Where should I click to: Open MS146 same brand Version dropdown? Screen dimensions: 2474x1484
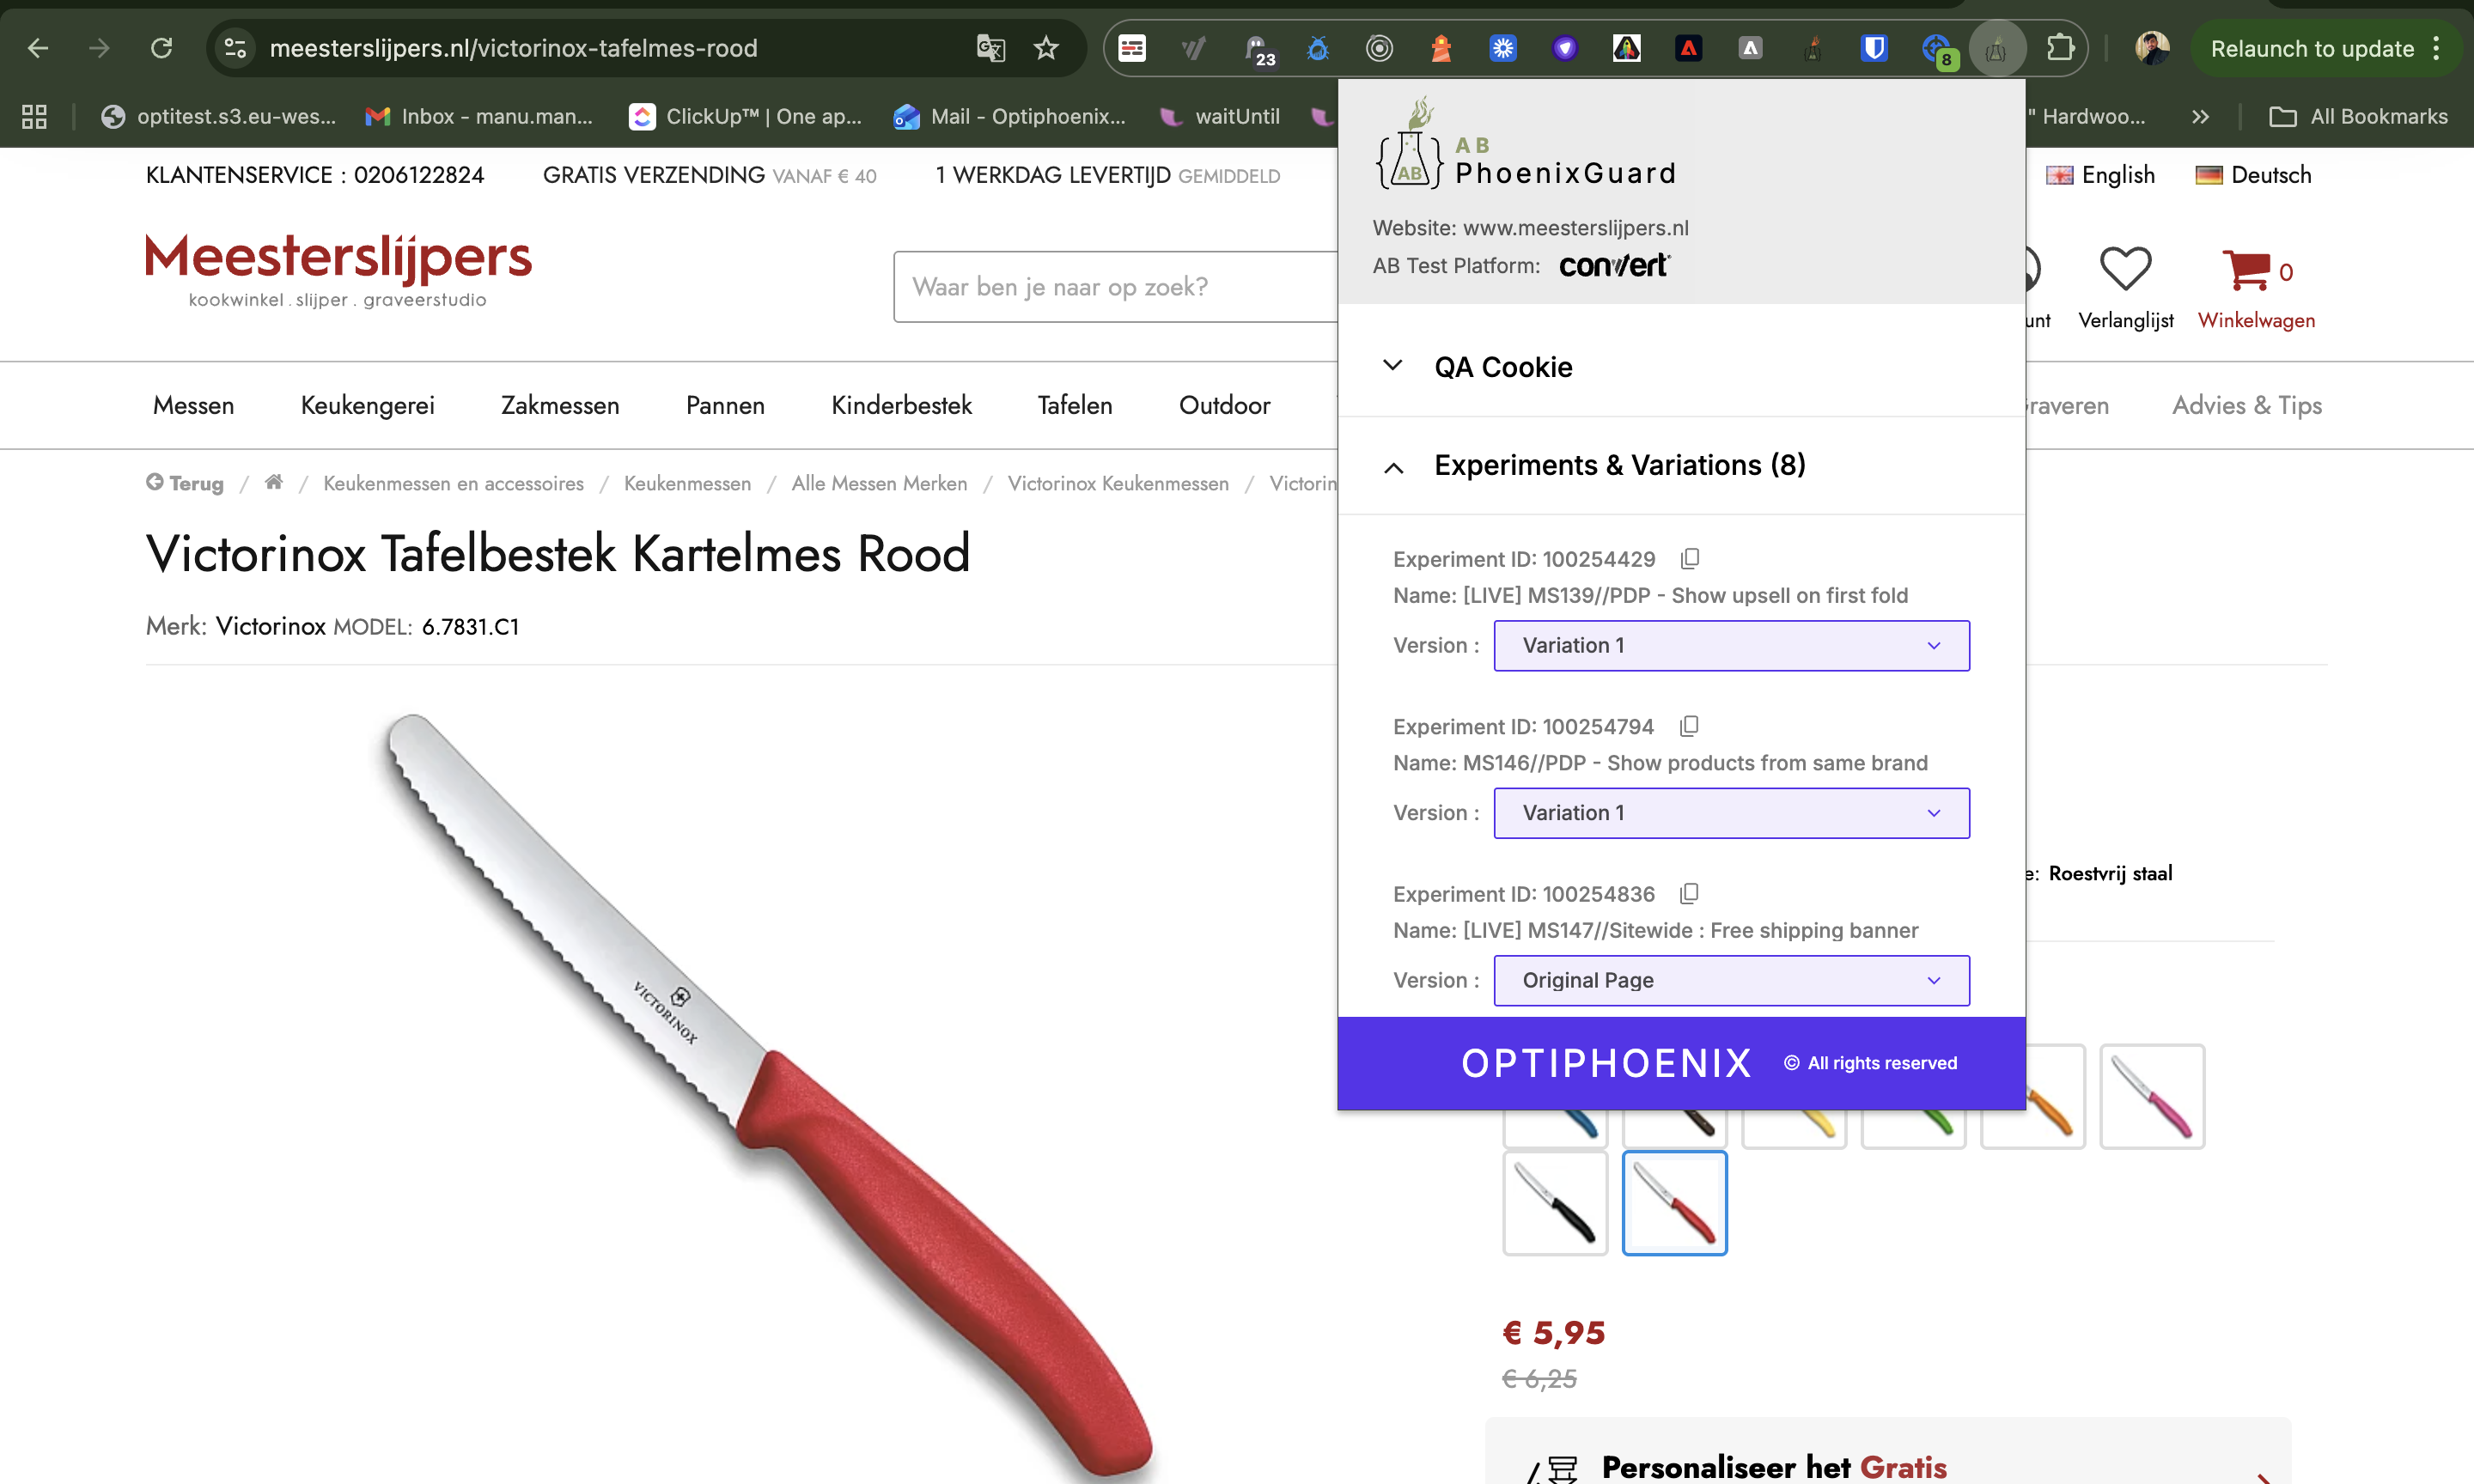[x=1731, y=813]
